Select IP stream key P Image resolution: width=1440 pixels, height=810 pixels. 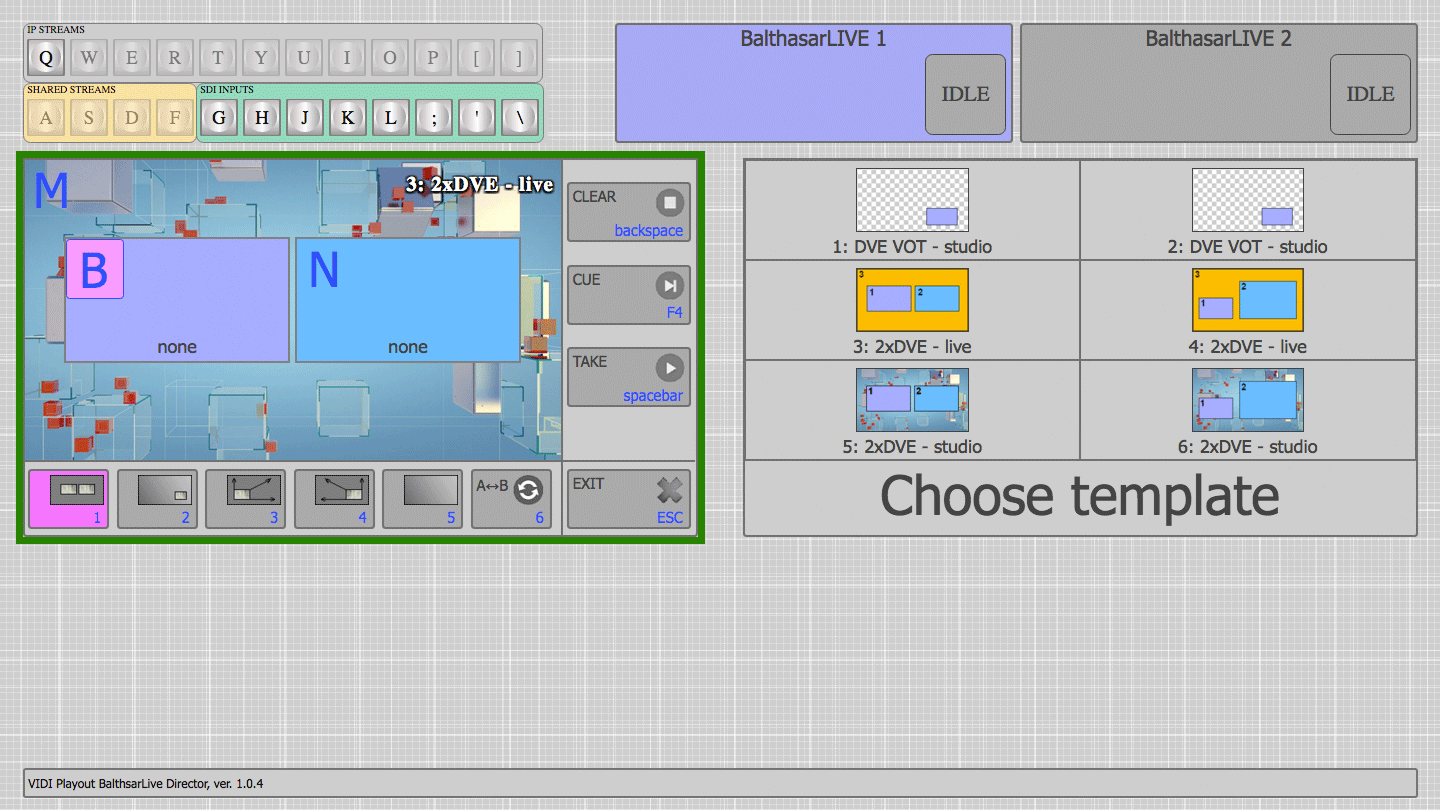tap(433, 57)
